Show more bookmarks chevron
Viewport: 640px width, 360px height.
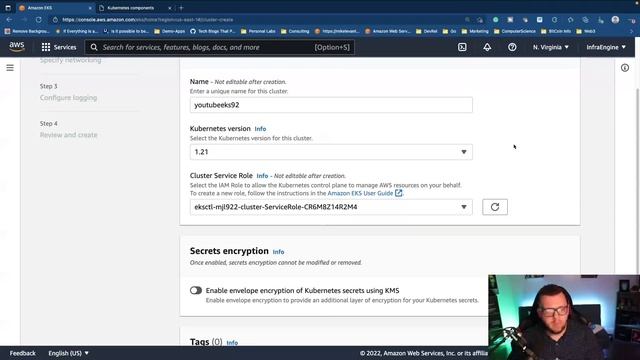click(x=631, y=31)
